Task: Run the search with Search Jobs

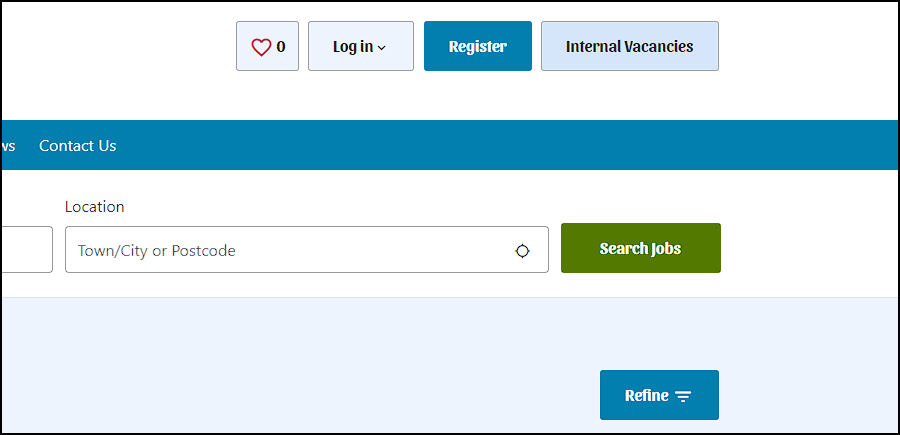Action: (x=641, y=248)
